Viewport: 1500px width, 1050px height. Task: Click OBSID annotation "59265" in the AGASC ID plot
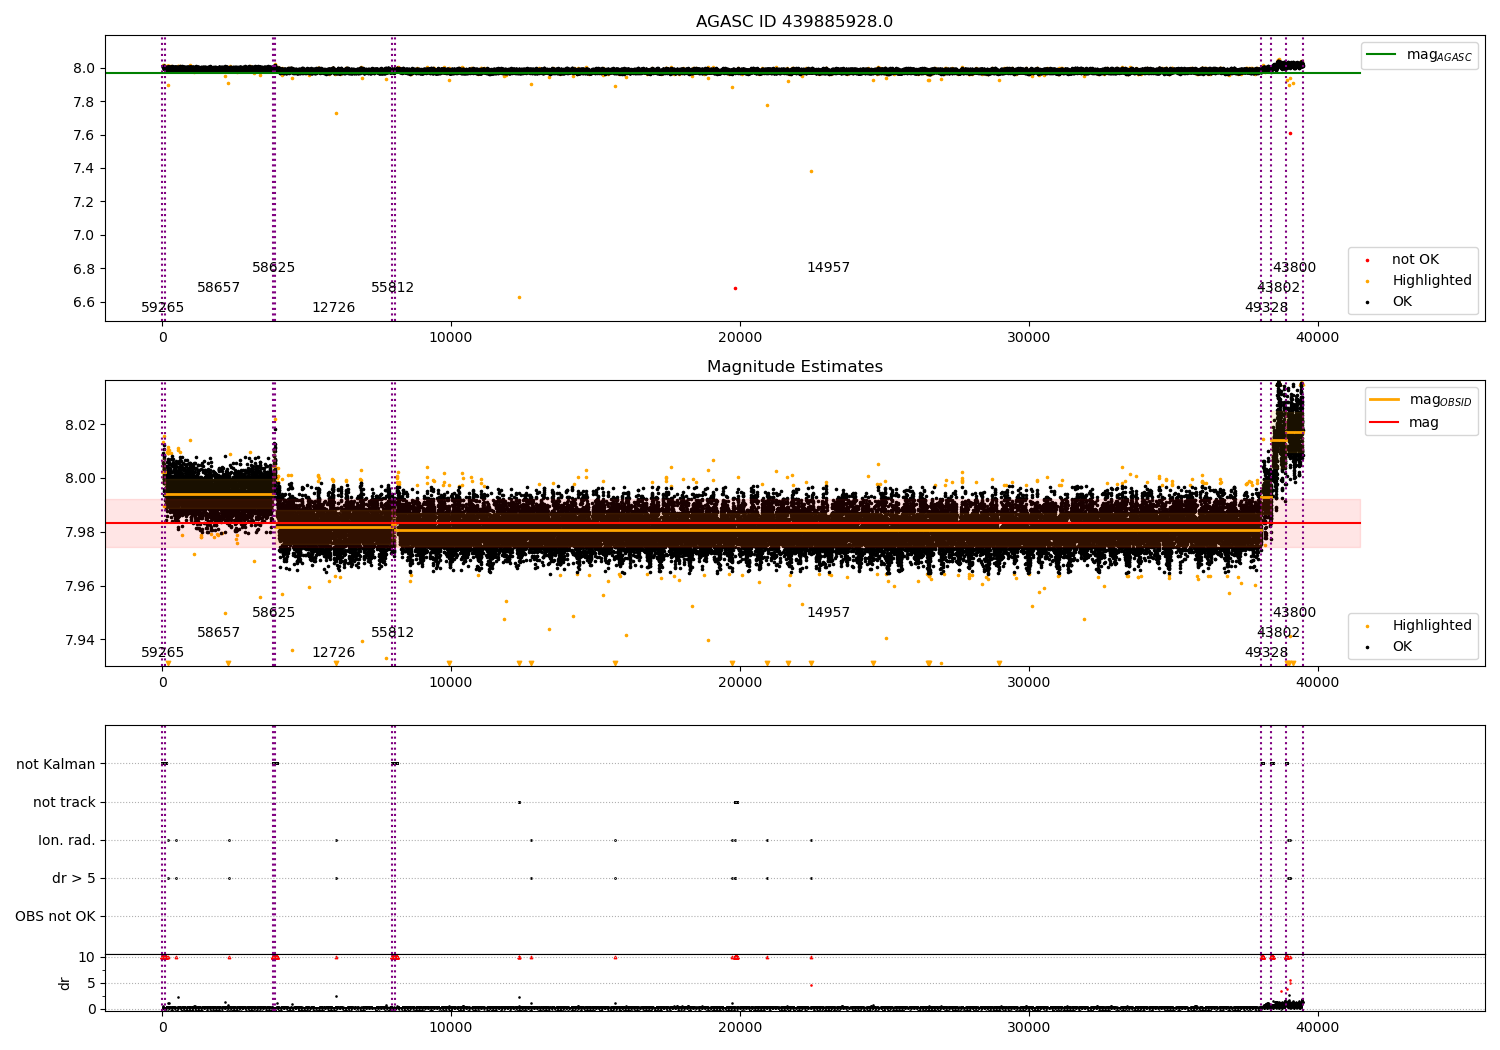click(x=162, y=308)
